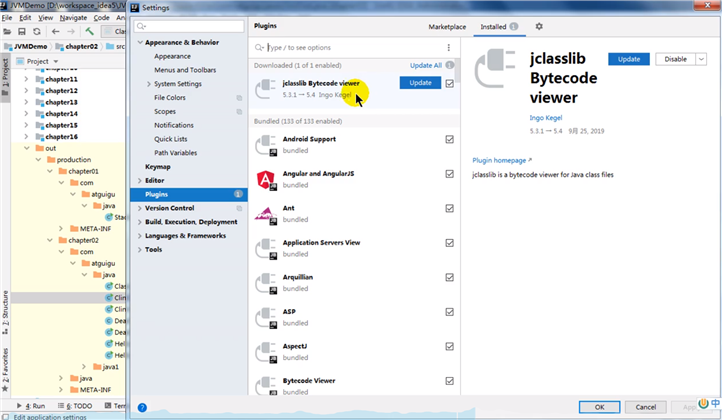Viewport: 722px width, 420px height.
Task: Focus the plugin search input field
Action: [x=355, y=47]
